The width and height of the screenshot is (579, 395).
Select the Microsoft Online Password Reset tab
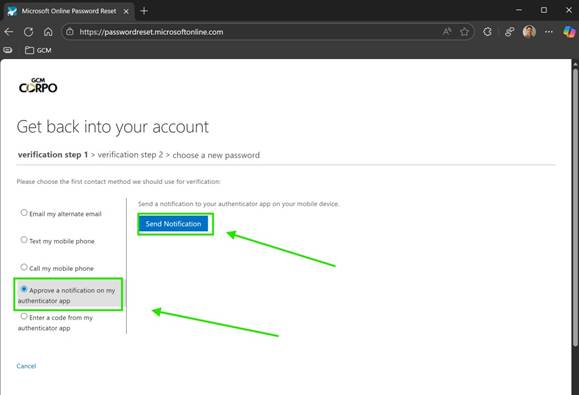68,11
